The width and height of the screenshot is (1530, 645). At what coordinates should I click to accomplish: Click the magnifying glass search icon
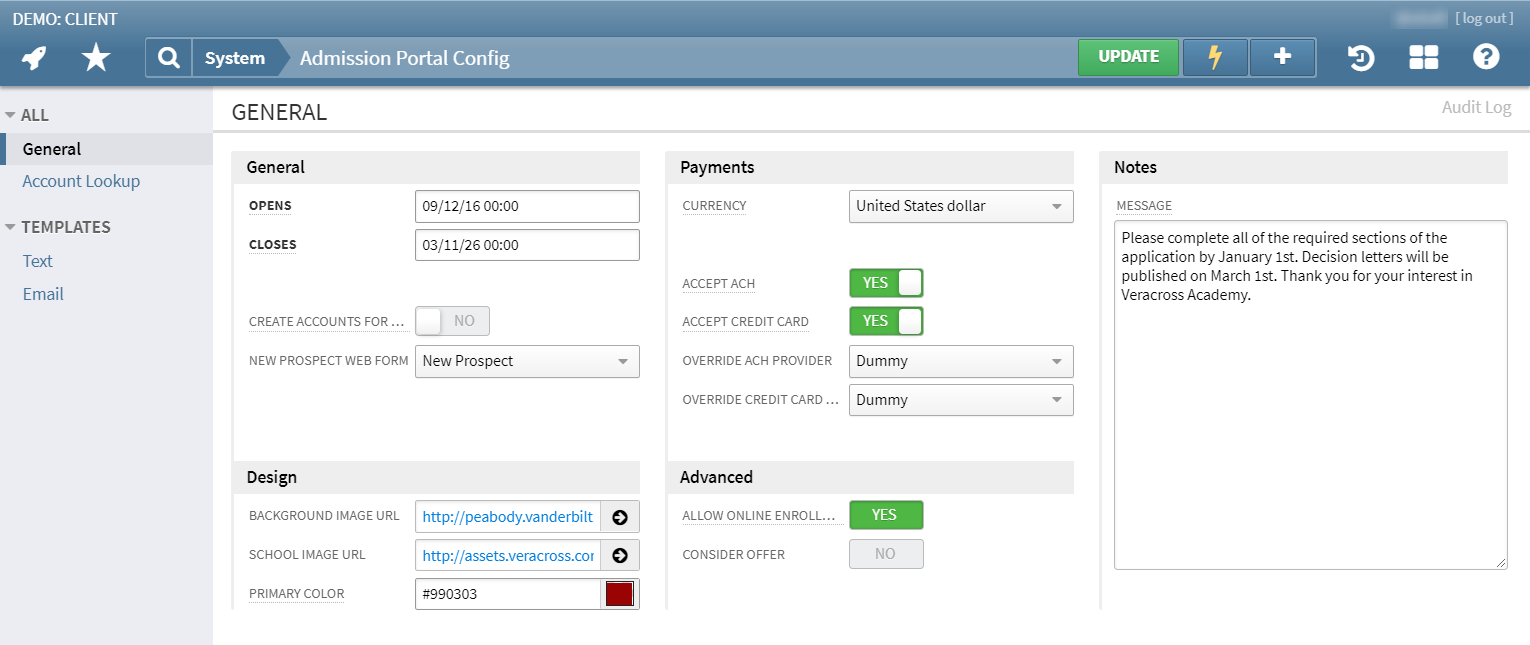(169, 58)
